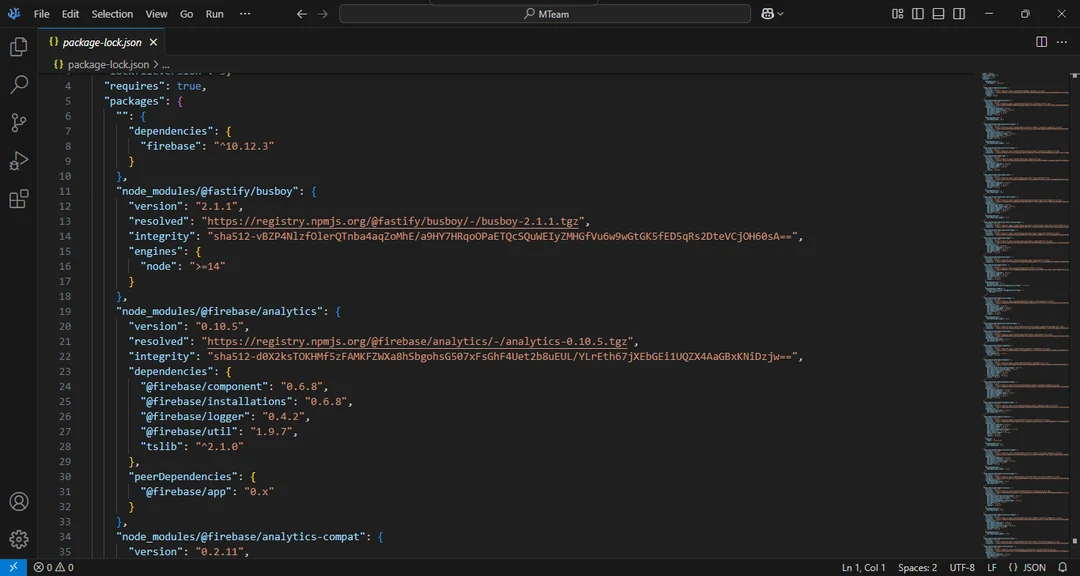Screen dimensions: 1080x576
Task: Click the "node": ">=14" entry on line 16
Action: [x=183, y=267]
